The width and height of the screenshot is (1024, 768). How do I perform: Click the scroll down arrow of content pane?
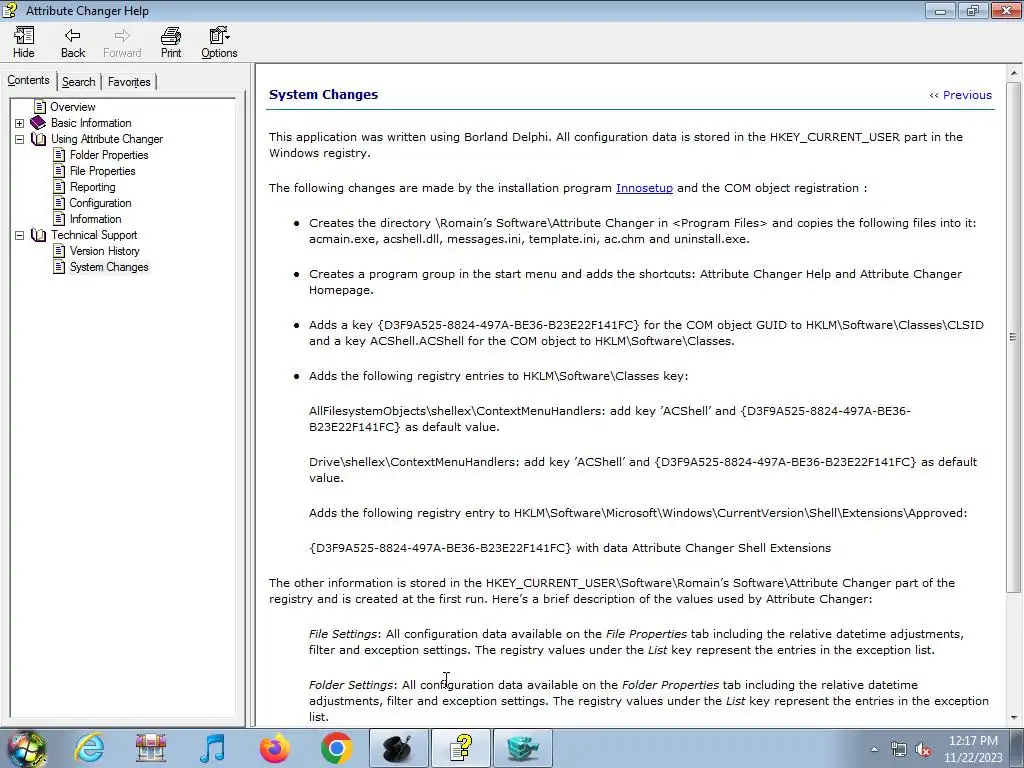1013,717
